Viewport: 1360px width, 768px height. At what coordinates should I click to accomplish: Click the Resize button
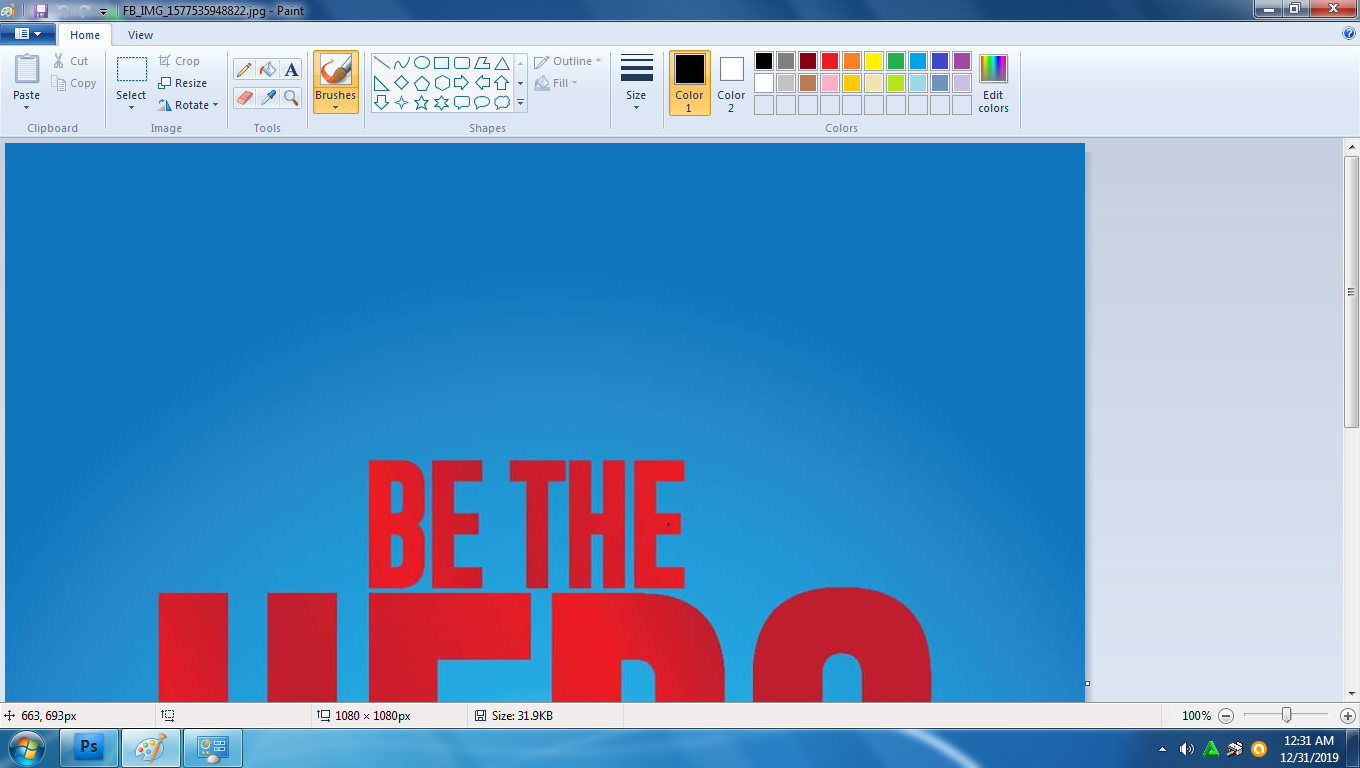(183, 83)
